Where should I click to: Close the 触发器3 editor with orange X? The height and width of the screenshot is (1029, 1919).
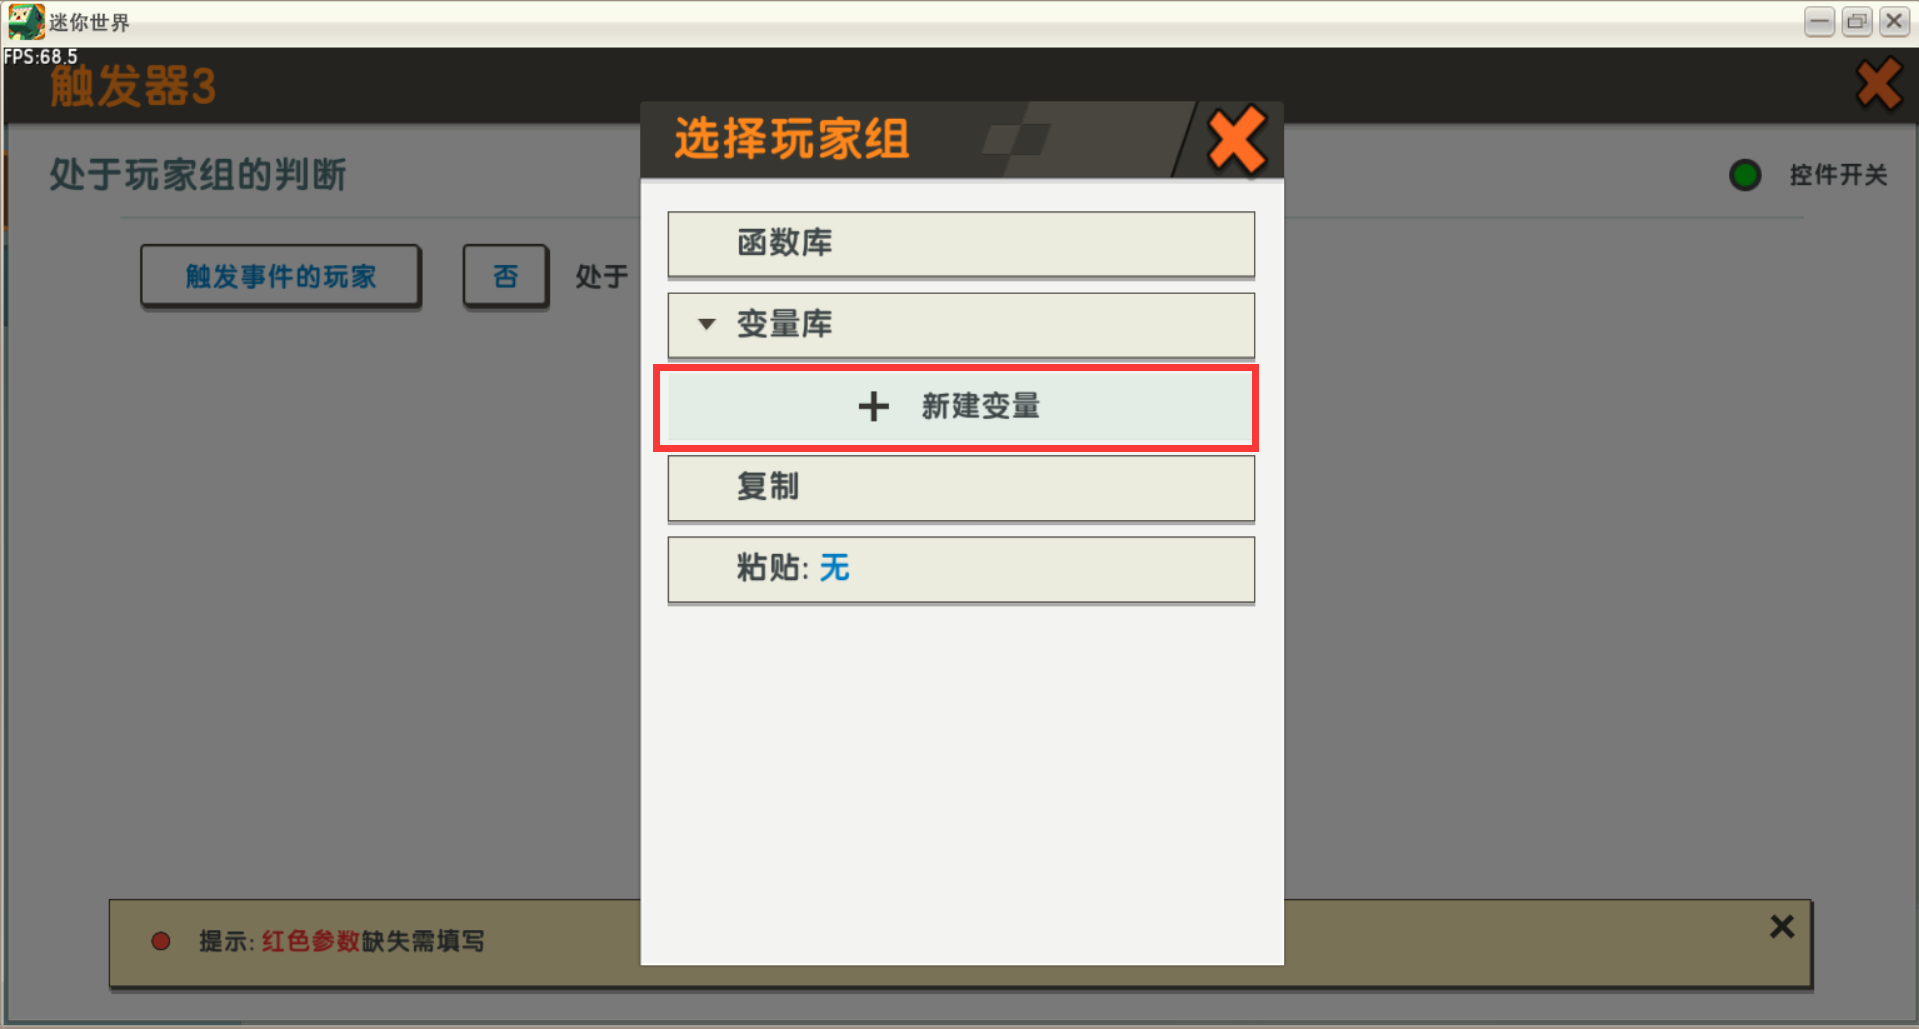(x=1879, y=84)
